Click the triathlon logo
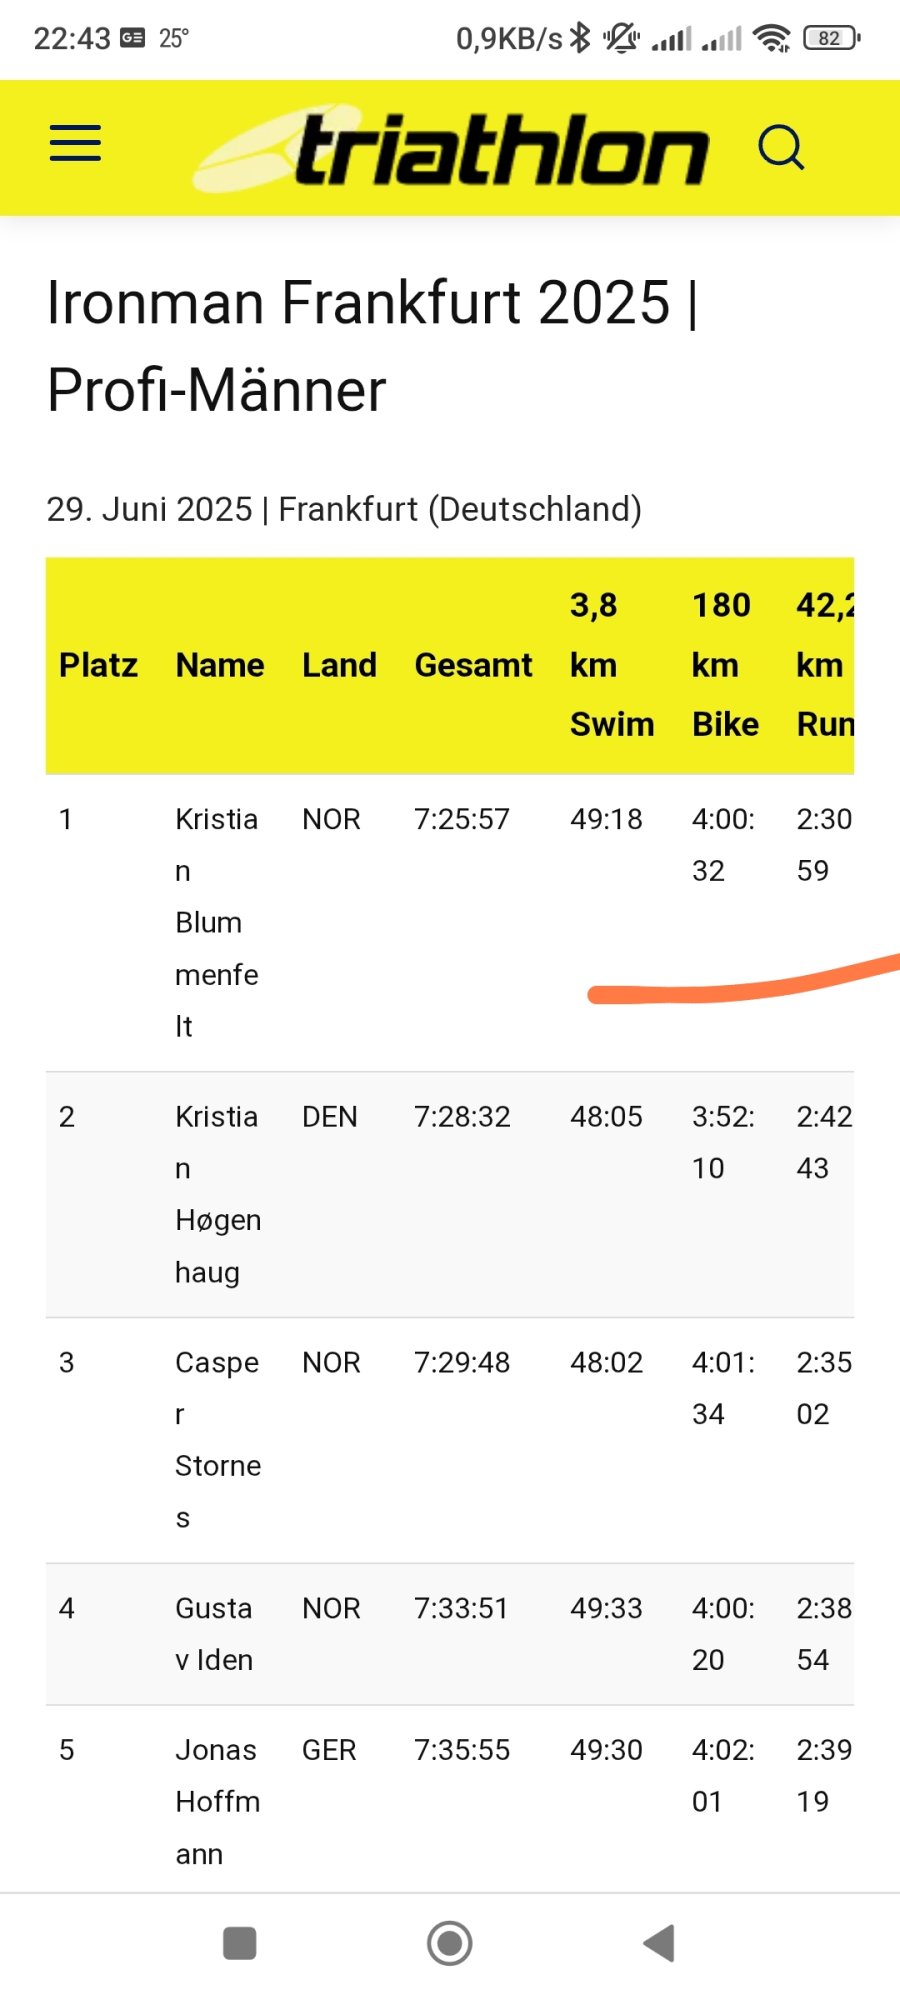The width and height of the screenshot is (900, 2000). (x=451, y=148)
